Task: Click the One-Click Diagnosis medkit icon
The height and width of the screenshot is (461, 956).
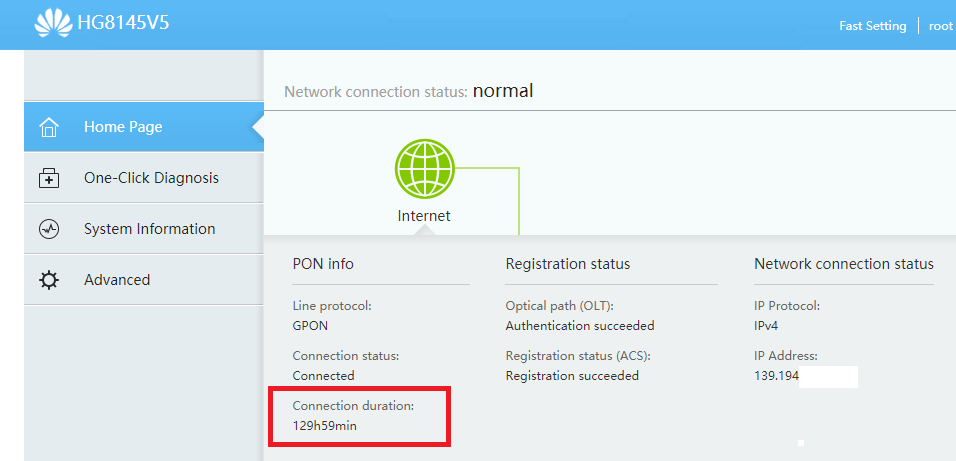Action: click(48, 179)
